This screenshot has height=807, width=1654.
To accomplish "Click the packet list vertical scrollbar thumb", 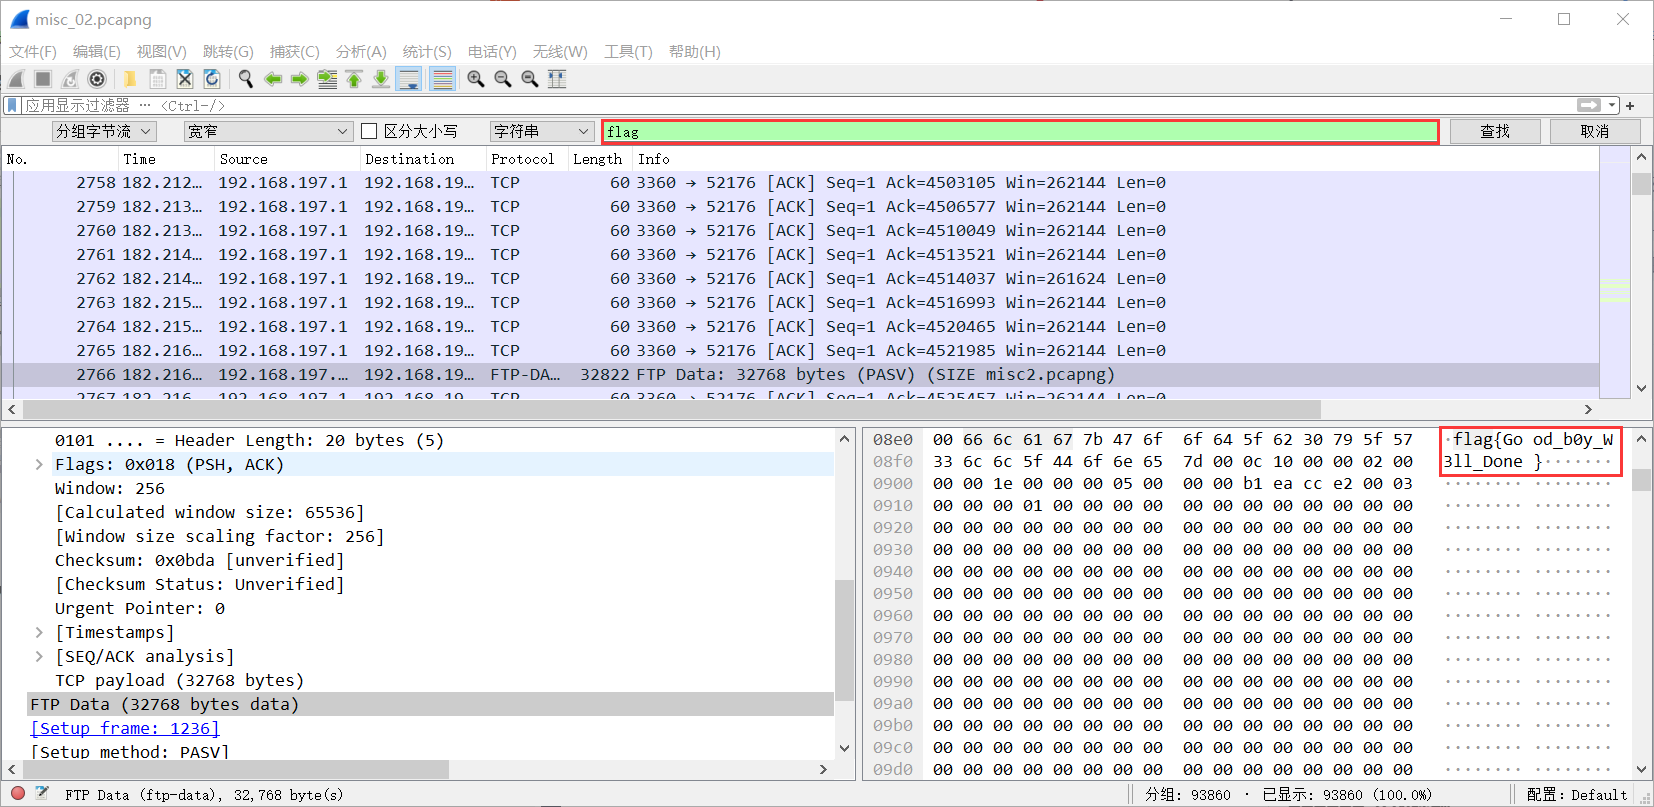I will pos(1641,184).
